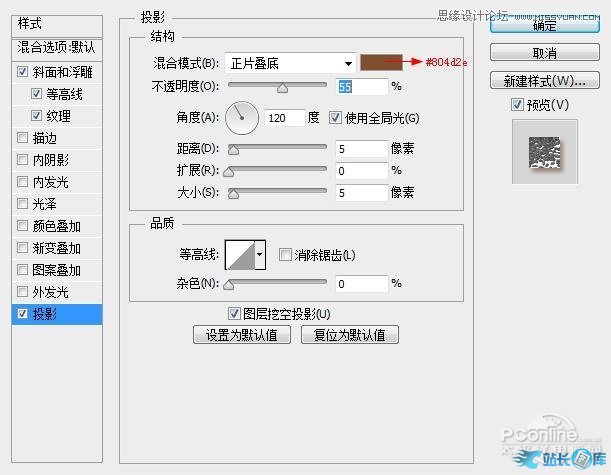Click the 不透明度 opacity input field
The height and width of the screenshot is (475, 611).
362,87
